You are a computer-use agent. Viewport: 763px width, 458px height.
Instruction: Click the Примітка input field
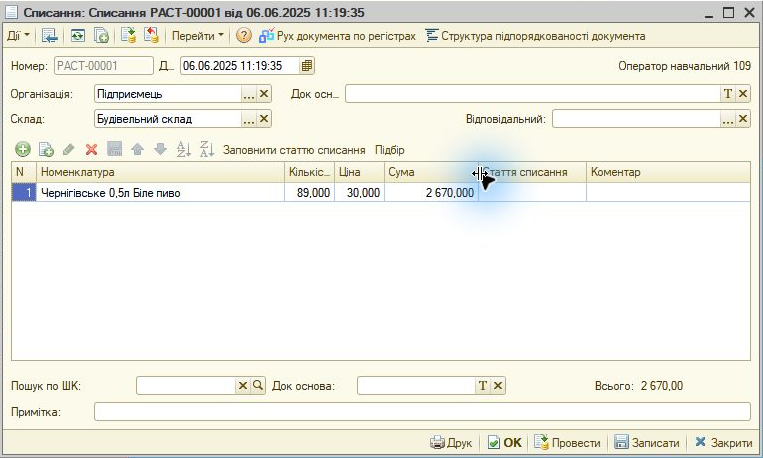[x=422, y=412]
